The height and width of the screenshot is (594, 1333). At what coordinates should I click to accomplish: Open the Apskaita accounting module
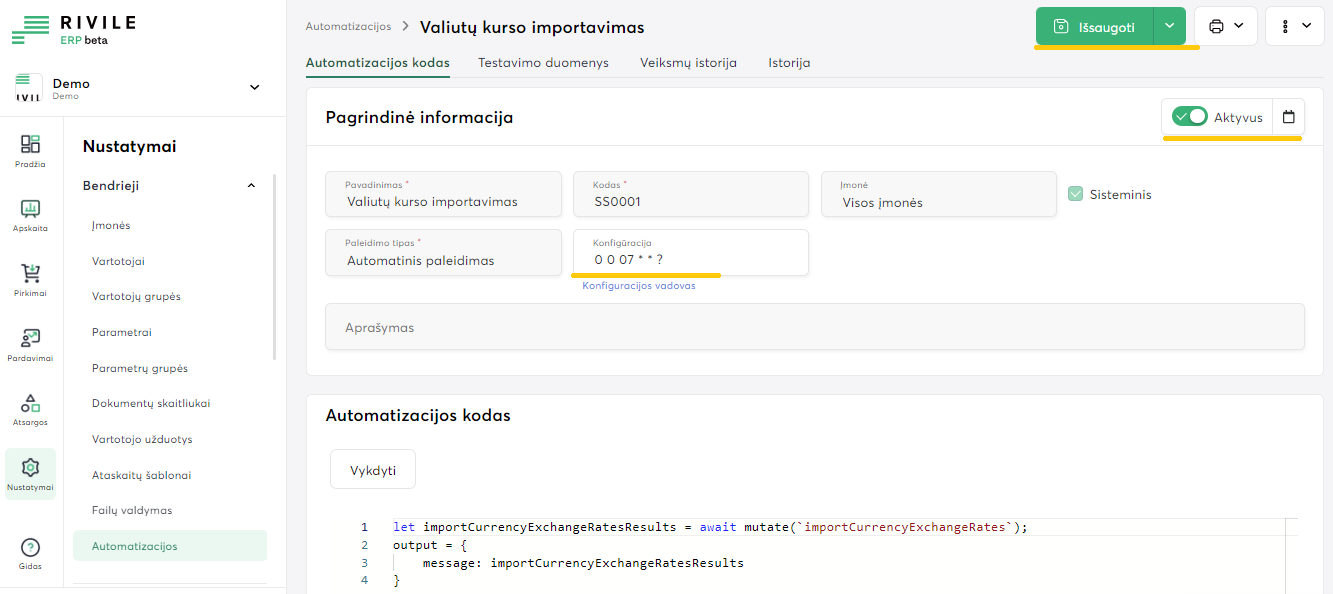[31, 214]
